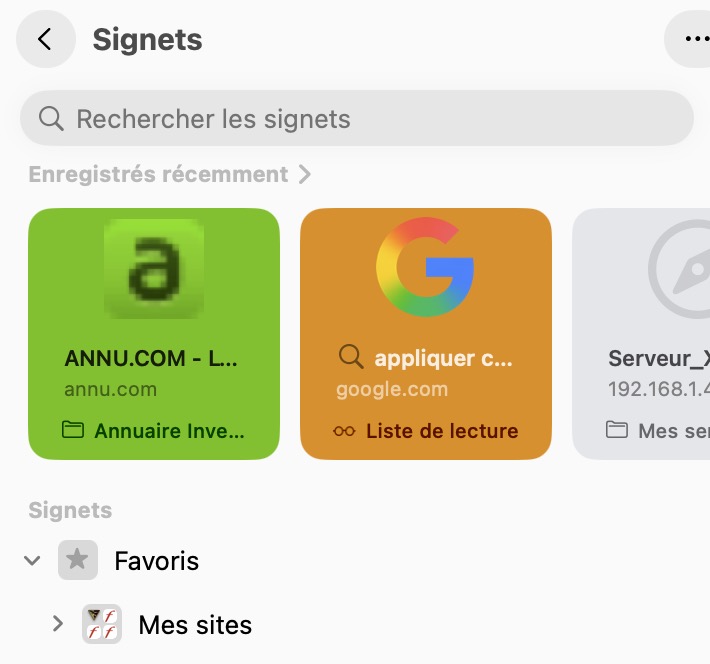Open the more options ellipsis menu
Screen dimensions: 710x664
[x=694, y=39]
